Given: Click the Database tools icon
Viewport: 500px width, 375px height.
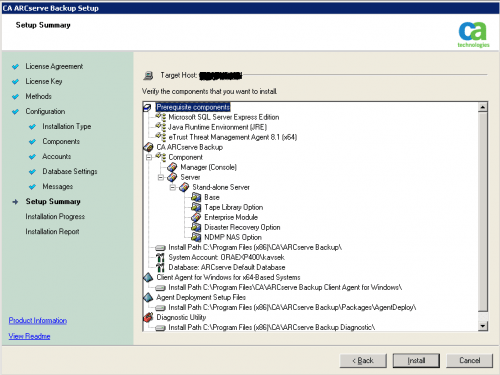Looking at the screenshot, I should click(160, 267).
